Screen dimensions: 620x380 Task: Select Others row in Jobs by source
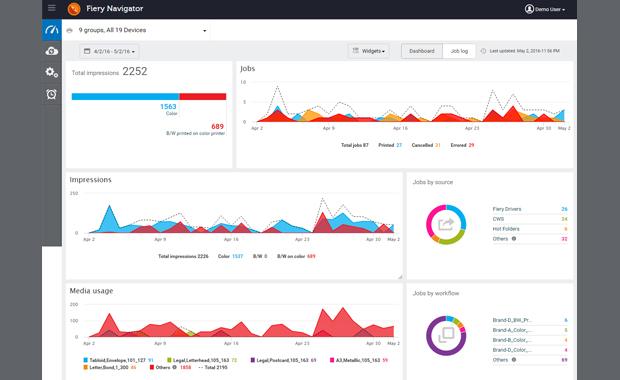coord(530,239)
